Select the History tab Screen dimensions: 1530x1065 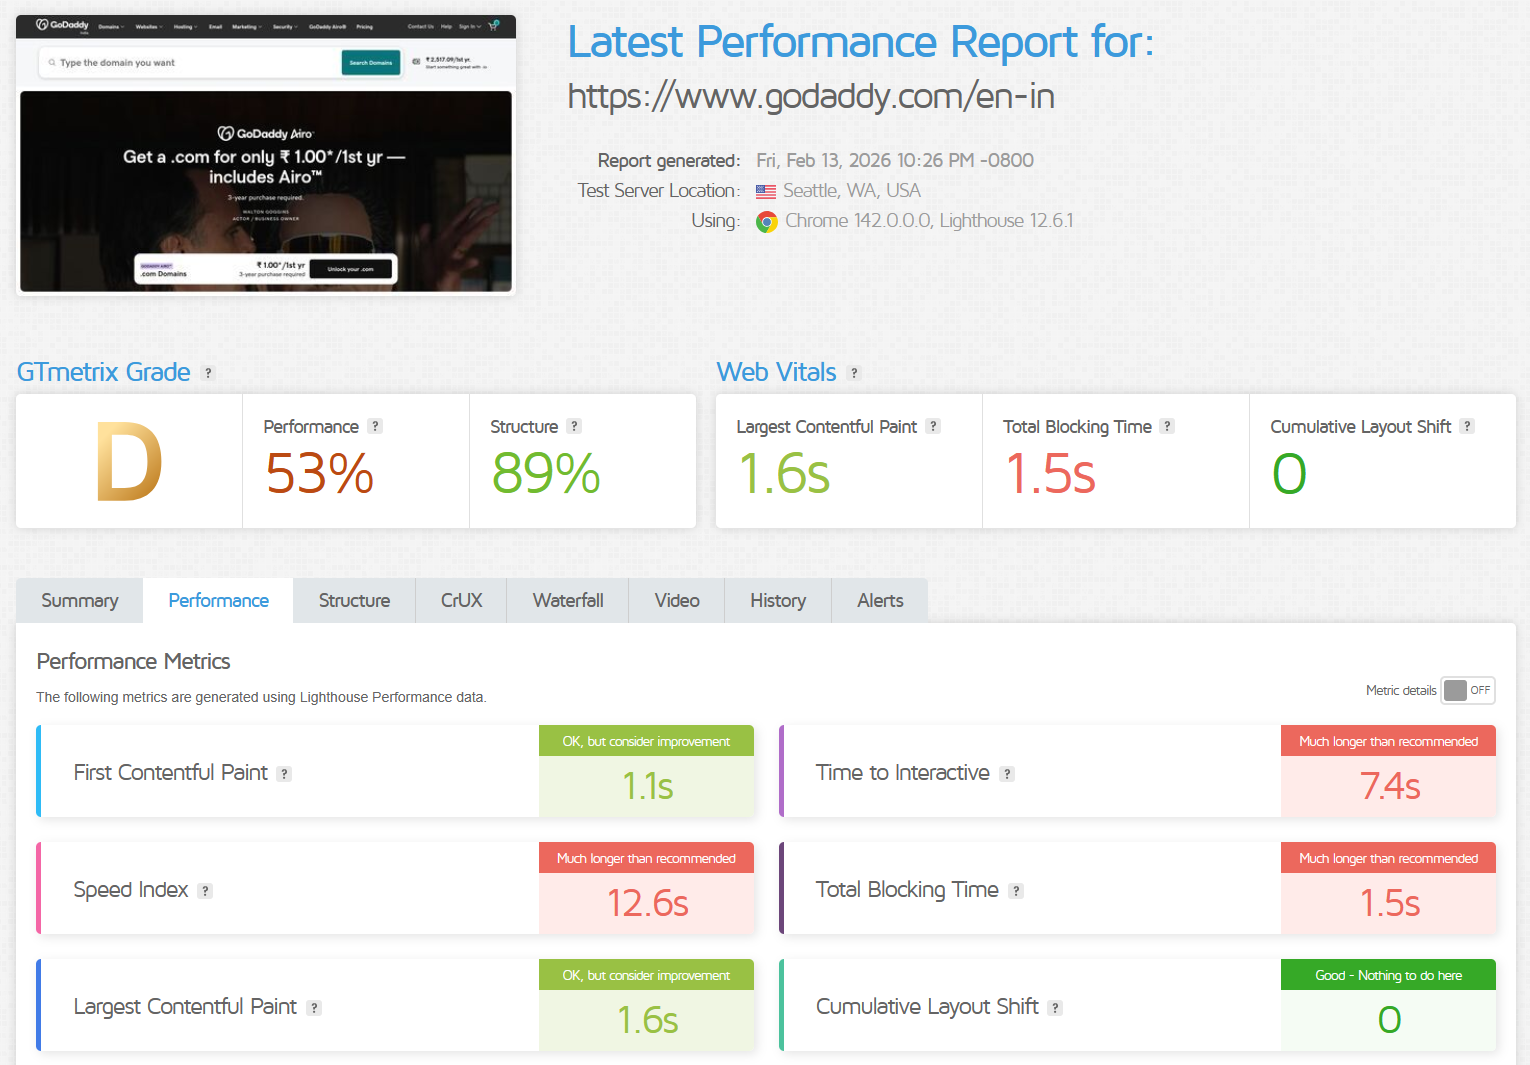778,600
